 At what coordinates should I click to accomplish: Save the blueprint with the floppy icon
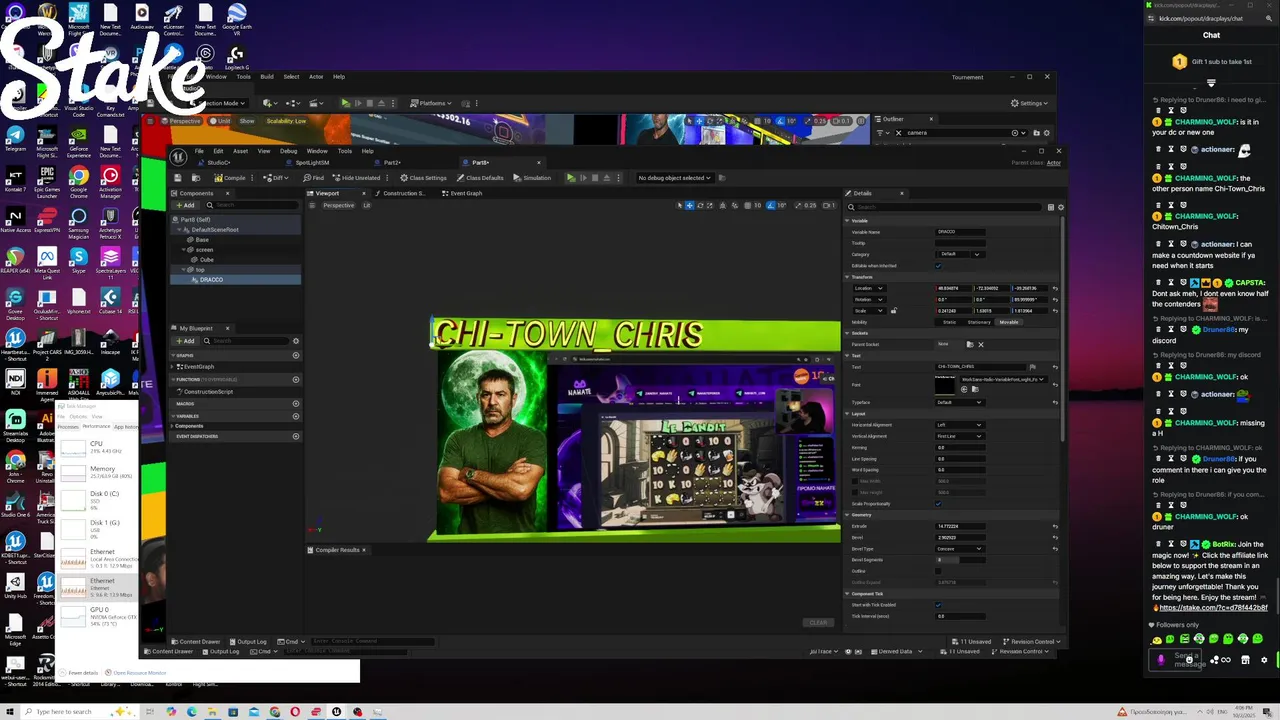[x=178, y=178]
